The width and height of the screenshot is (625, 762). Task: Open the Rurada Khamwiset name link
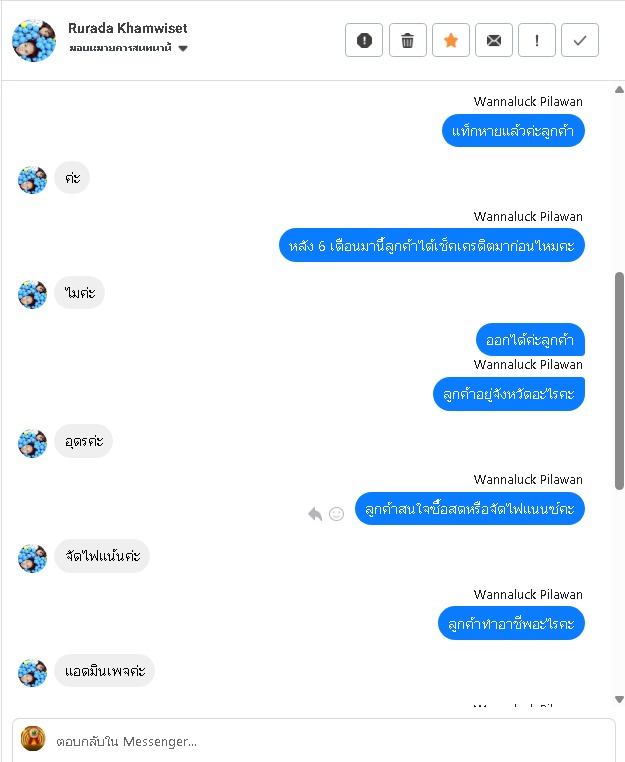tap(127, 28)
